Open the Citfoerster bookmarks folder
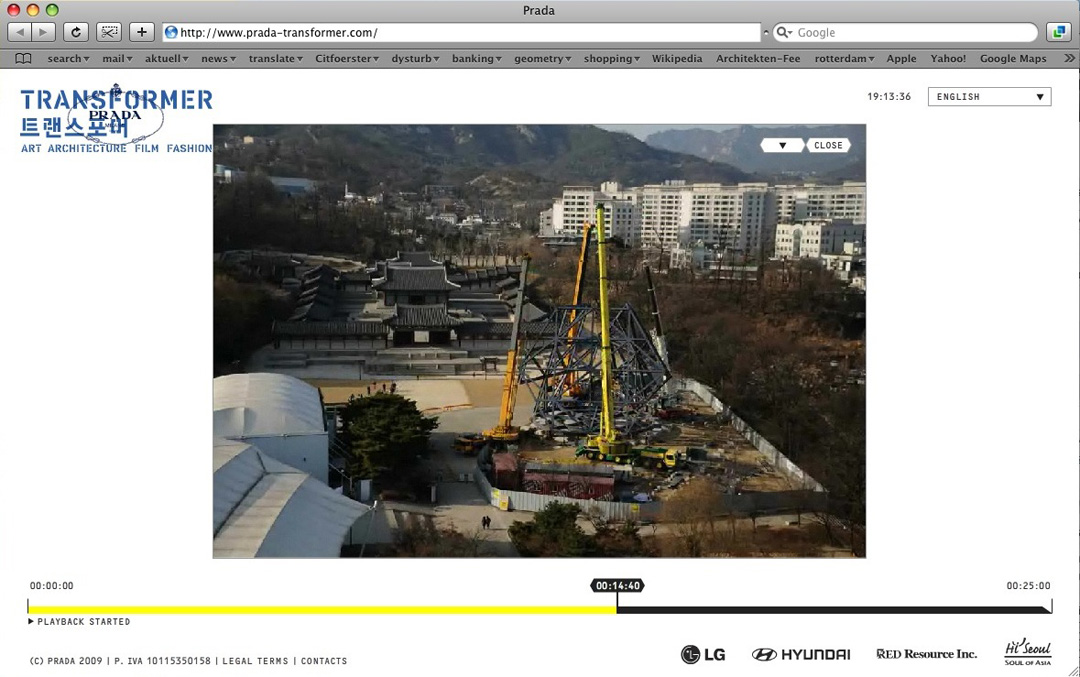Viewport: 1080px width, 677px height. tap(347, 59)
